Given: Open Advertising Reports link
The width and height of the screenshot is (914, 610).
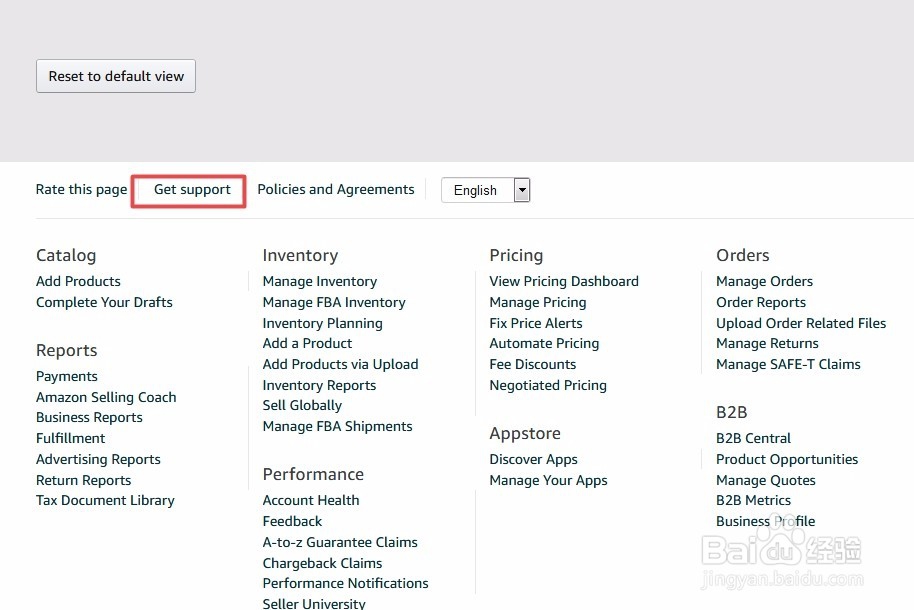Looking at the screenshot, I should pyautogui.click(x=98, y=460).
